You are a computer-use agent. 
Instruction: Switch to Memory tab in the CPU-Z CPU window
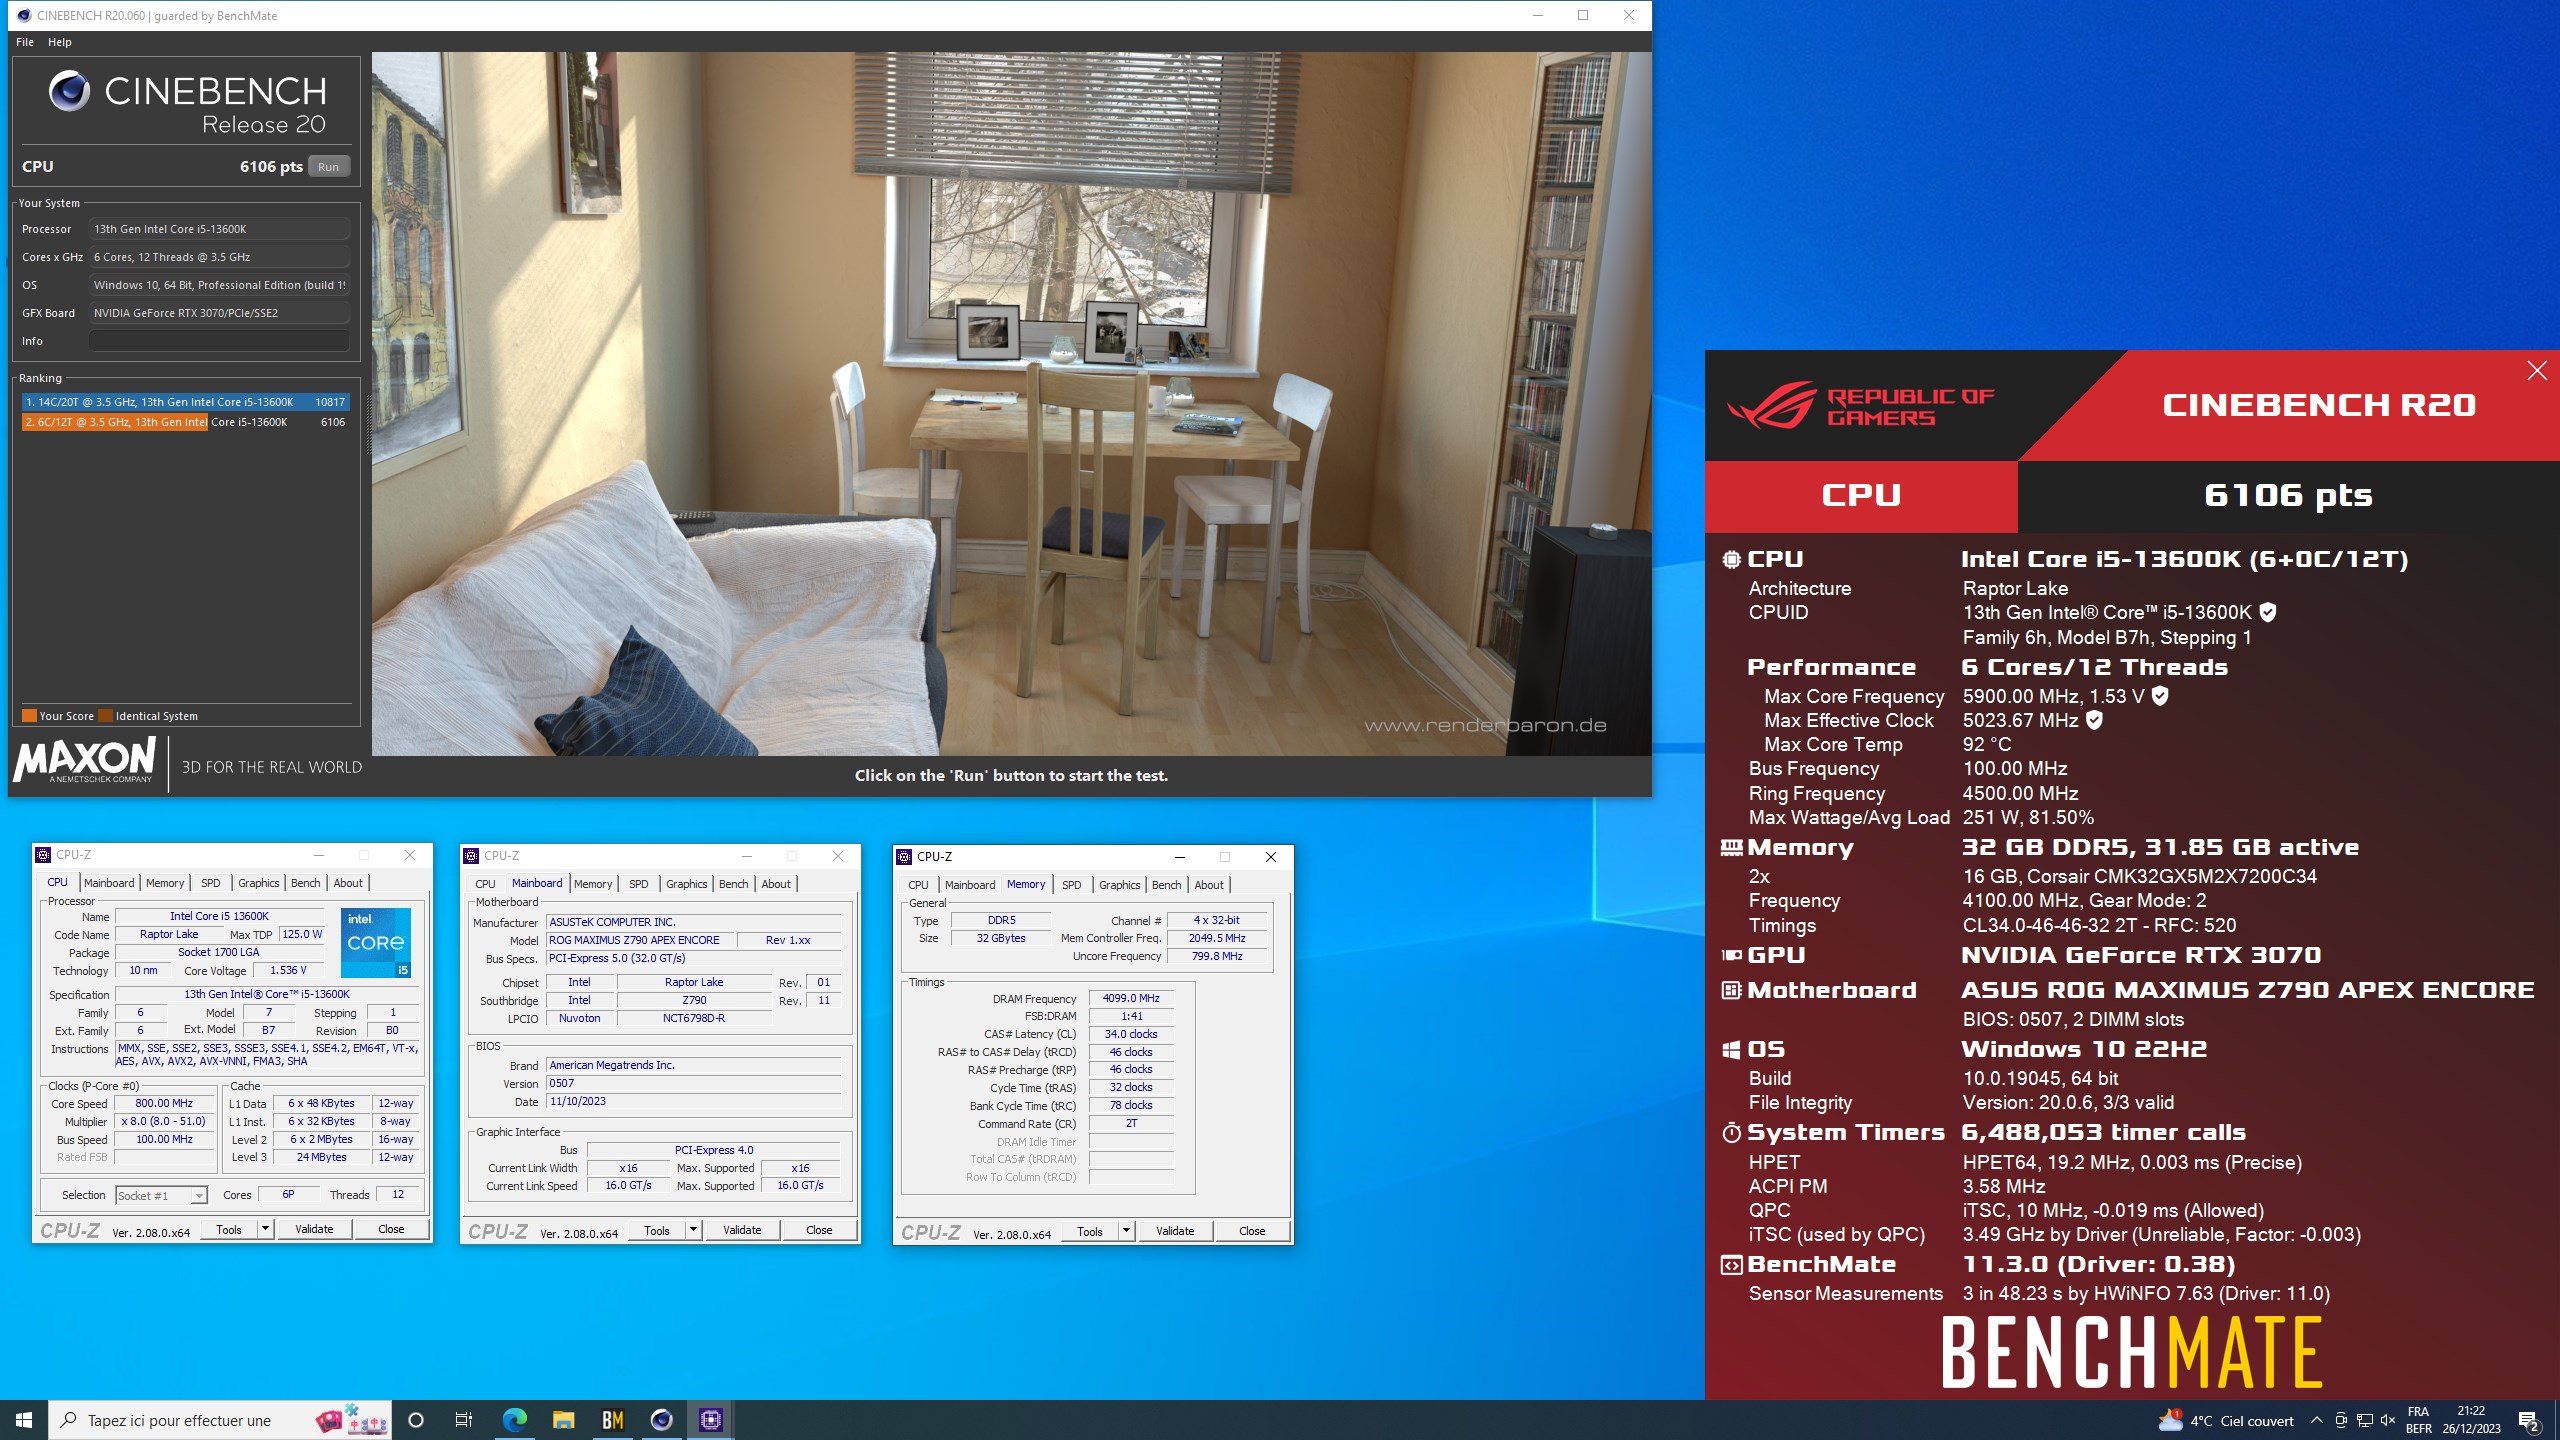point(165,883)
